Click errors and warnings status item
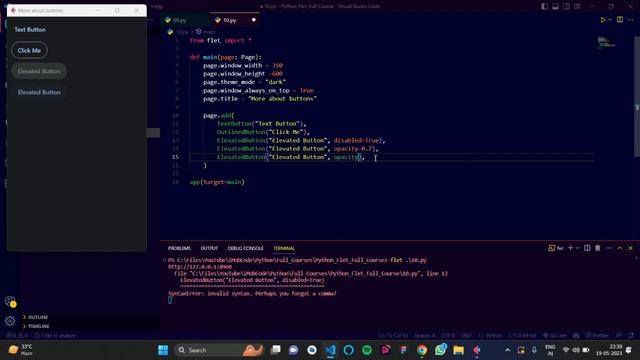640x360 pixels. (17, 336)
